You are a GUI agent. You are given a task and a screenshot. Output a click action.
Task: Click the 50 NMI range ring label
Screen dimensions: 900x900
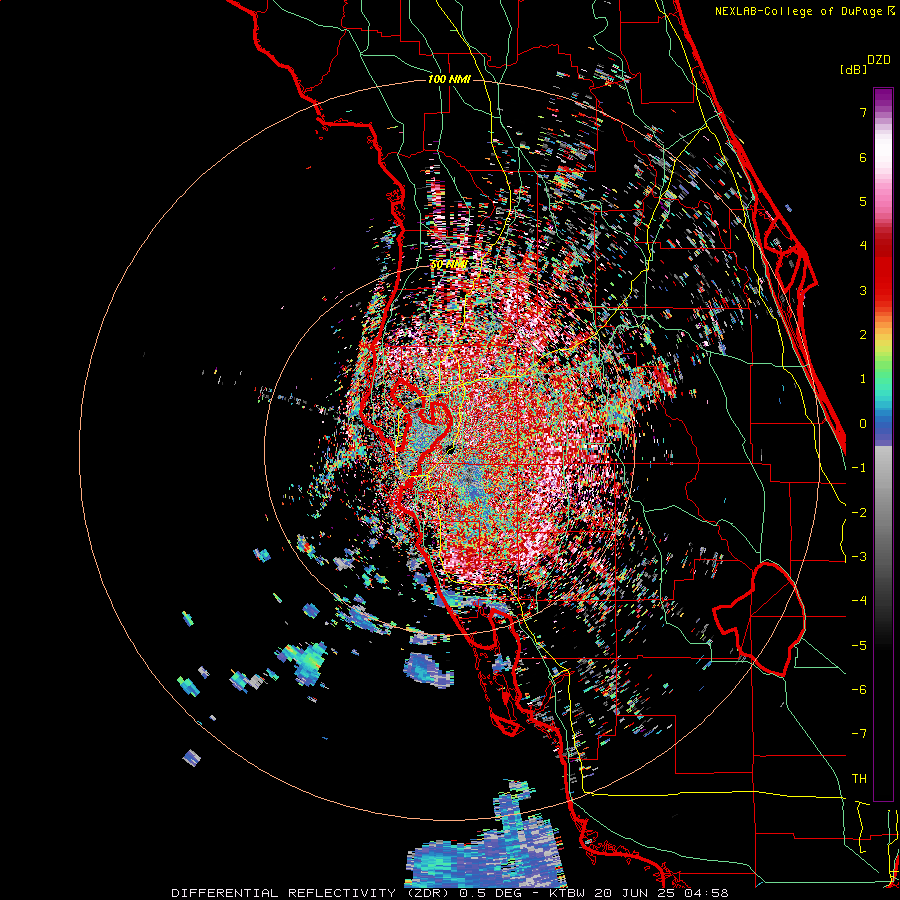pos(448,265)
